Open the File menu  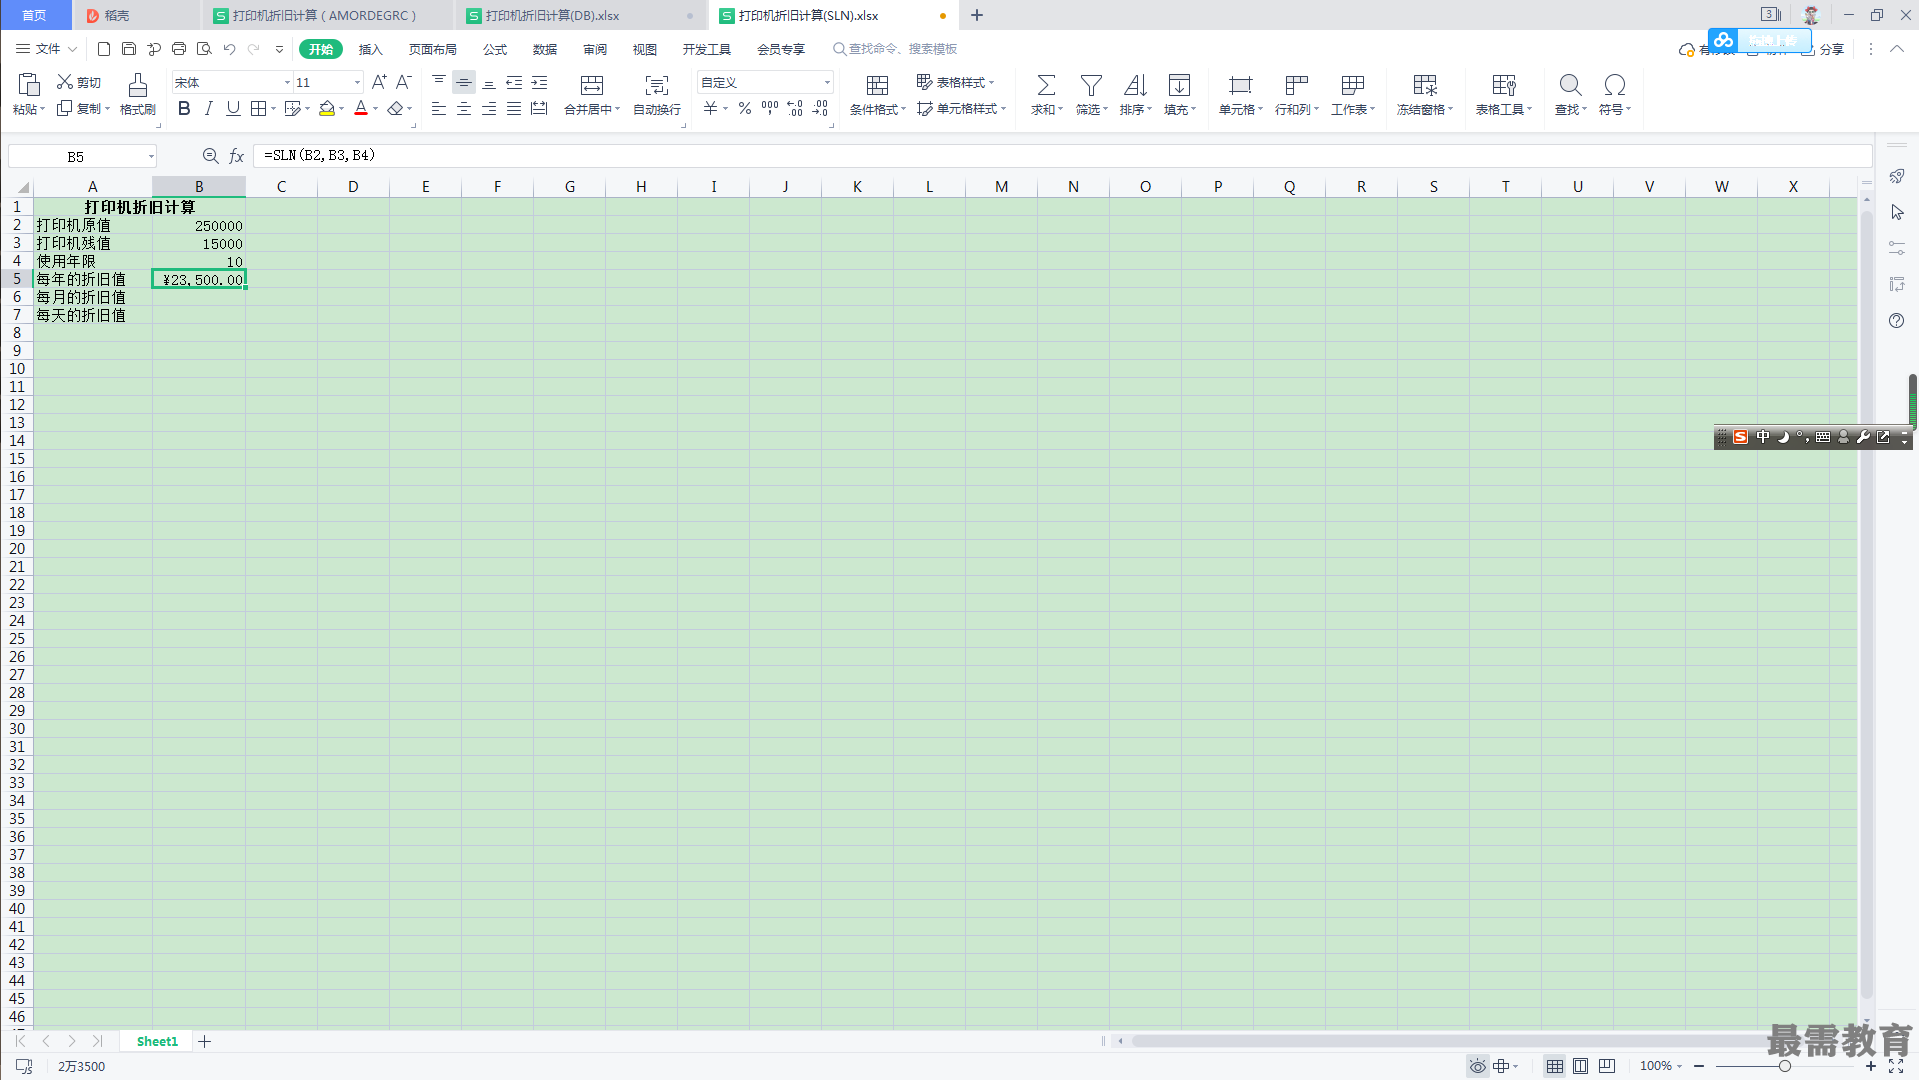coord(47,49)
